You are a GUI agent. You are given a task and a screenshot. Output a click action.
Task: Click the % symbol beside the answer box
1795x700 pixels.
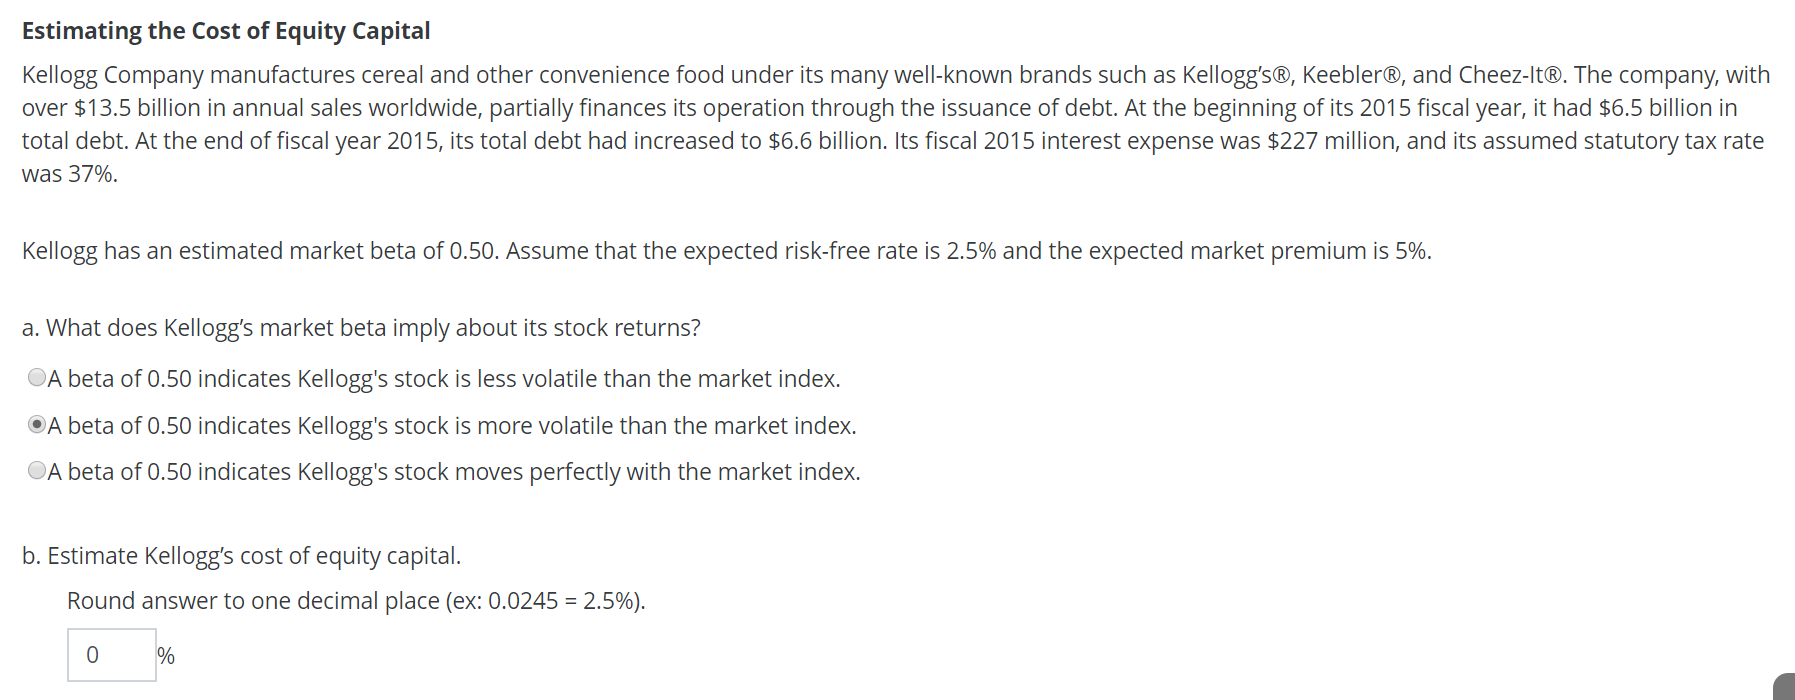click(x=166, y=654)
